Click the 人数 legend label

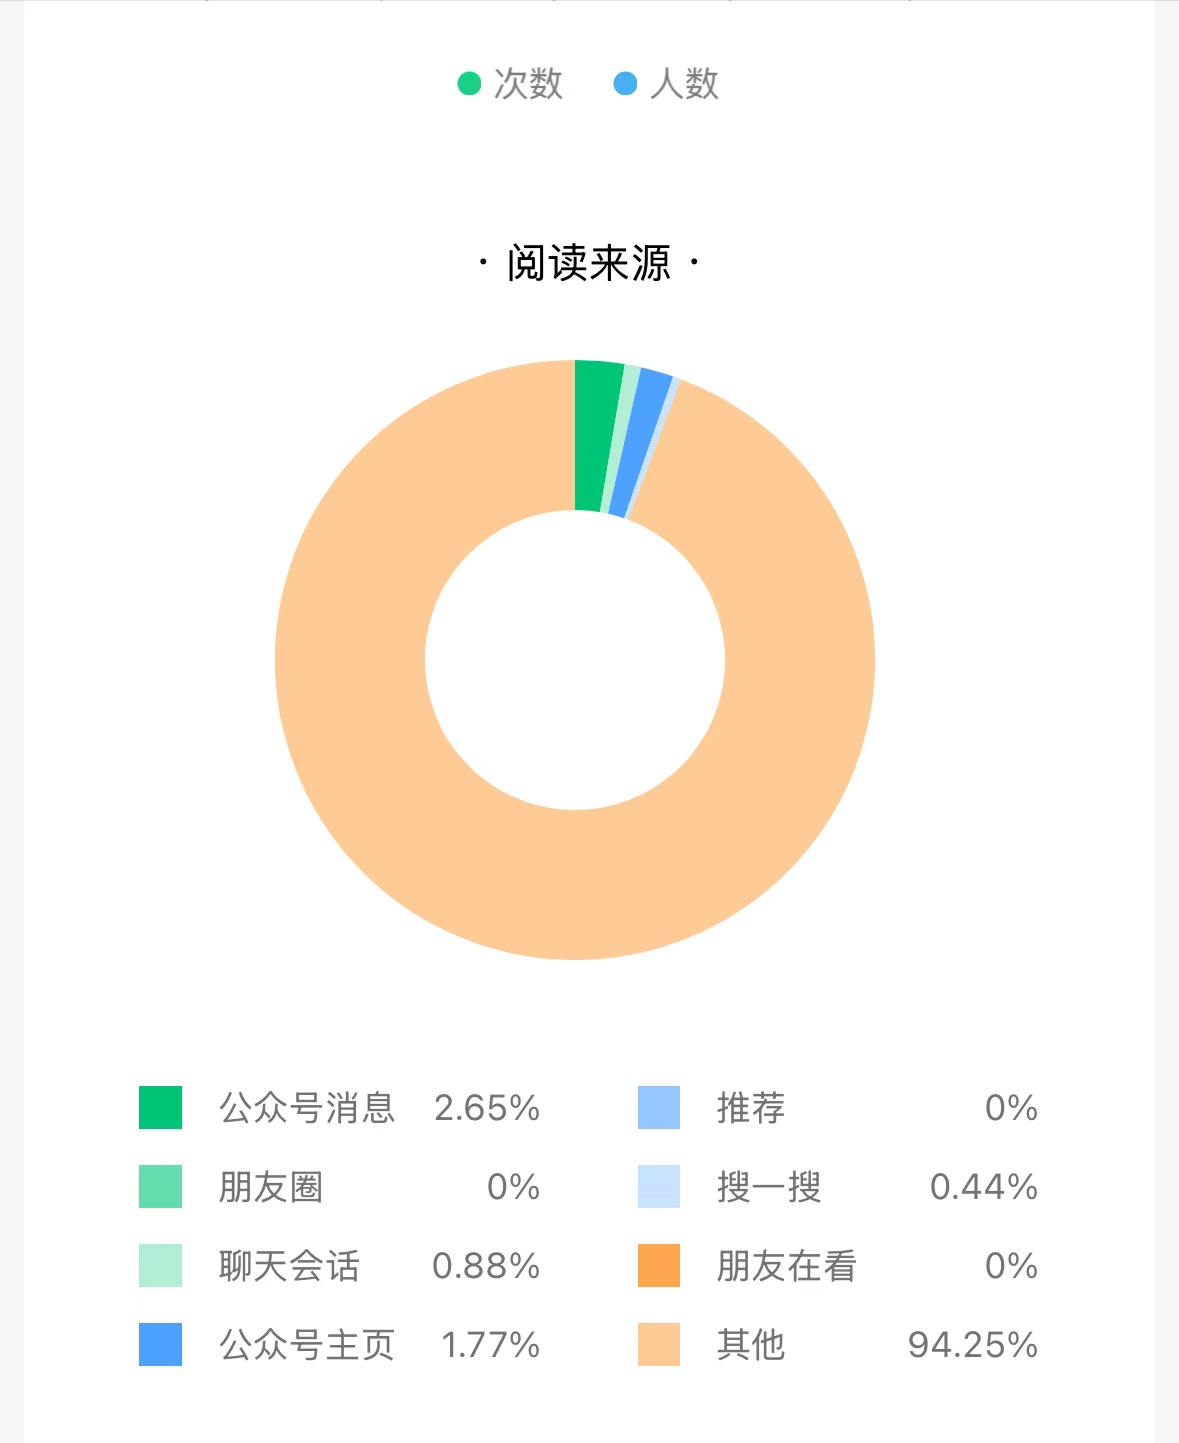[685, 84]
